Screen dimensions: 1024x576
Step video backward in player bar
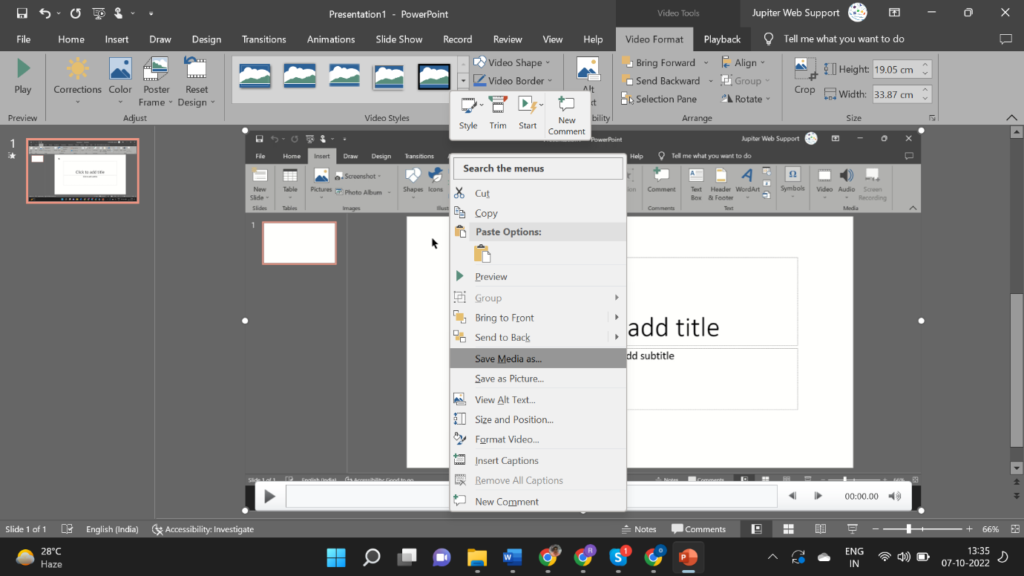tap(792, 496)
